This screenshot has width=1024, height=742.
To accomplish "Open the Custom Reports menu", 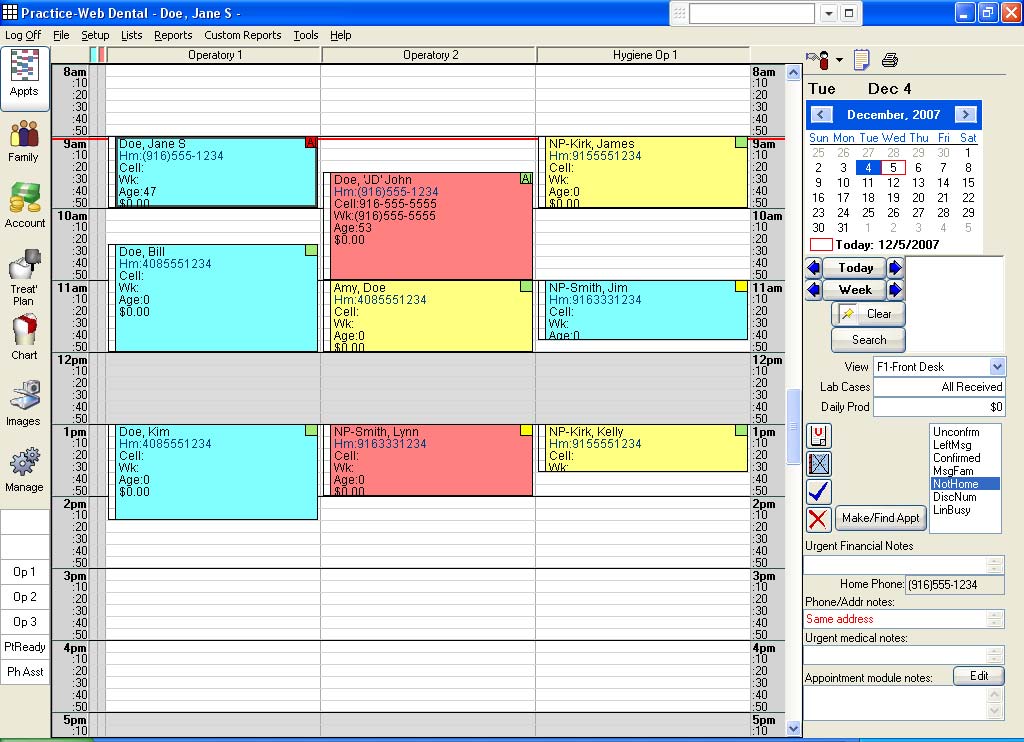I will click(242, 35).
